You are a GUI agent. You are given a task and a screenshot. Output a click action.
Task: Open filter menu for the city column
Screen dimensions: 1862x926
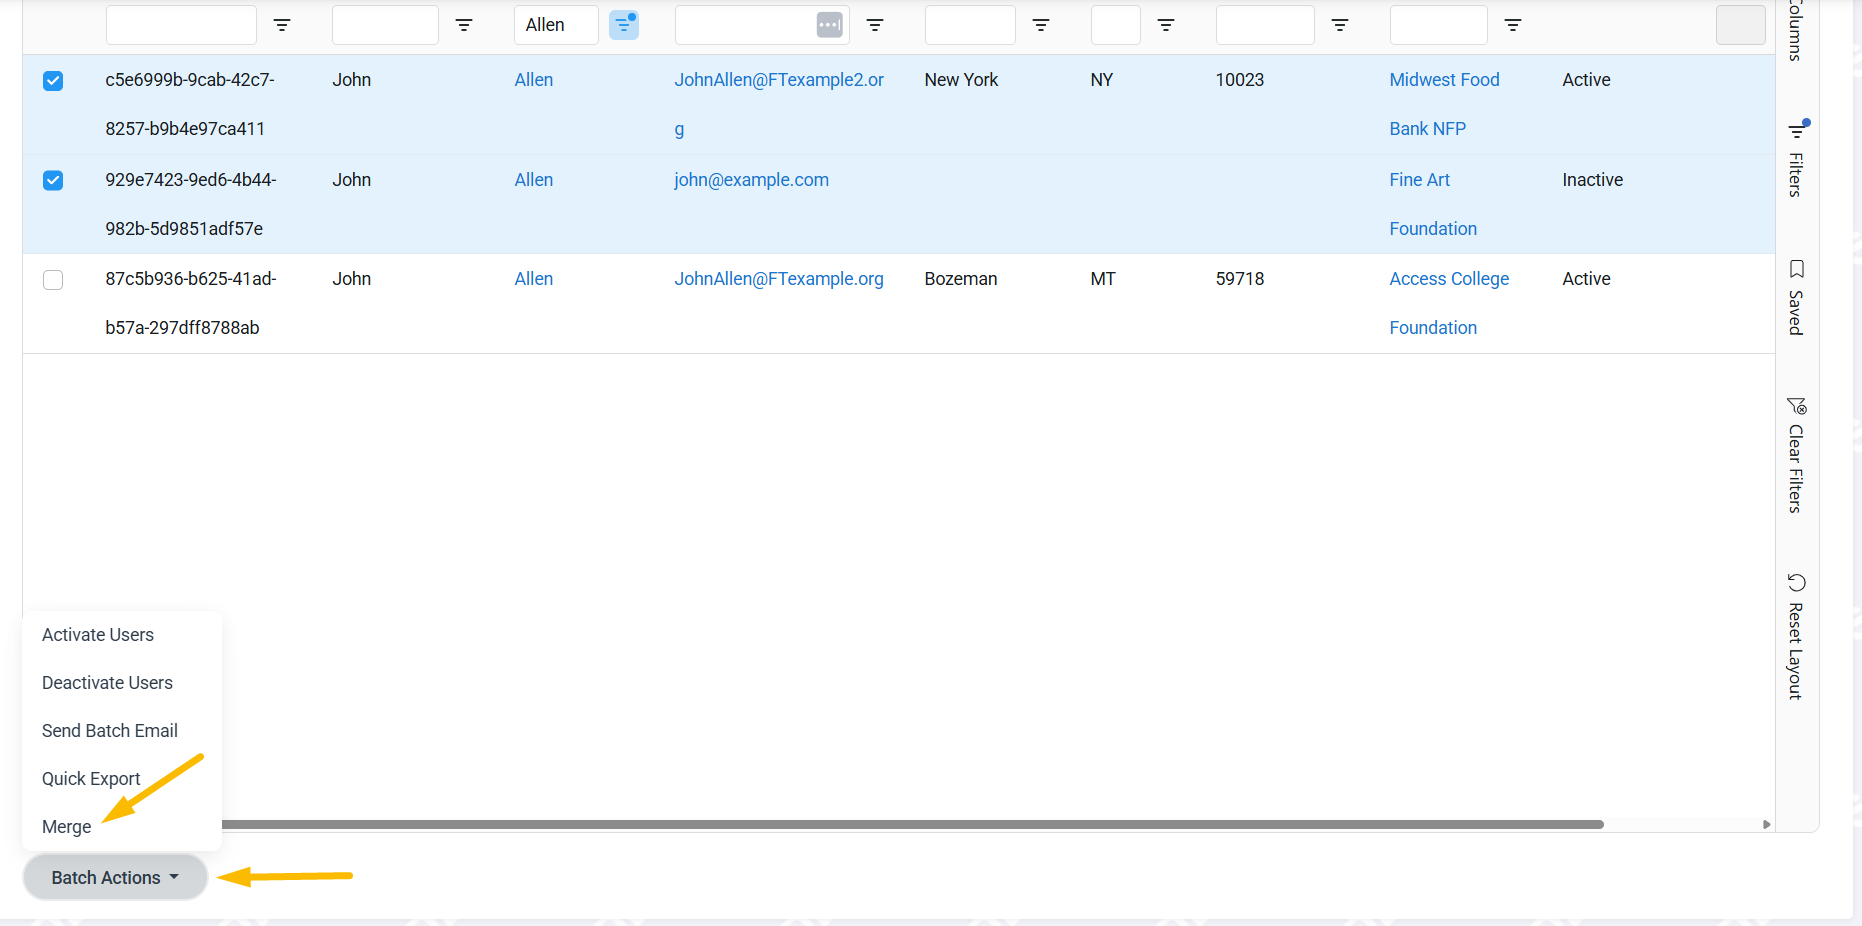1041,25
